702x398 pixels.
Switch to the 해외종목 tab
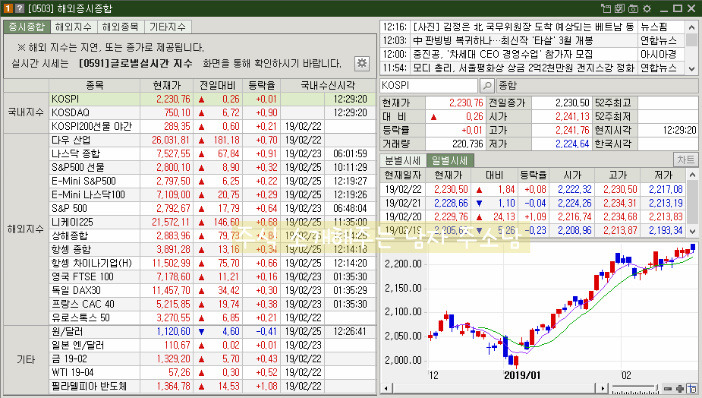pyautogui.click(x=120, y=27)
